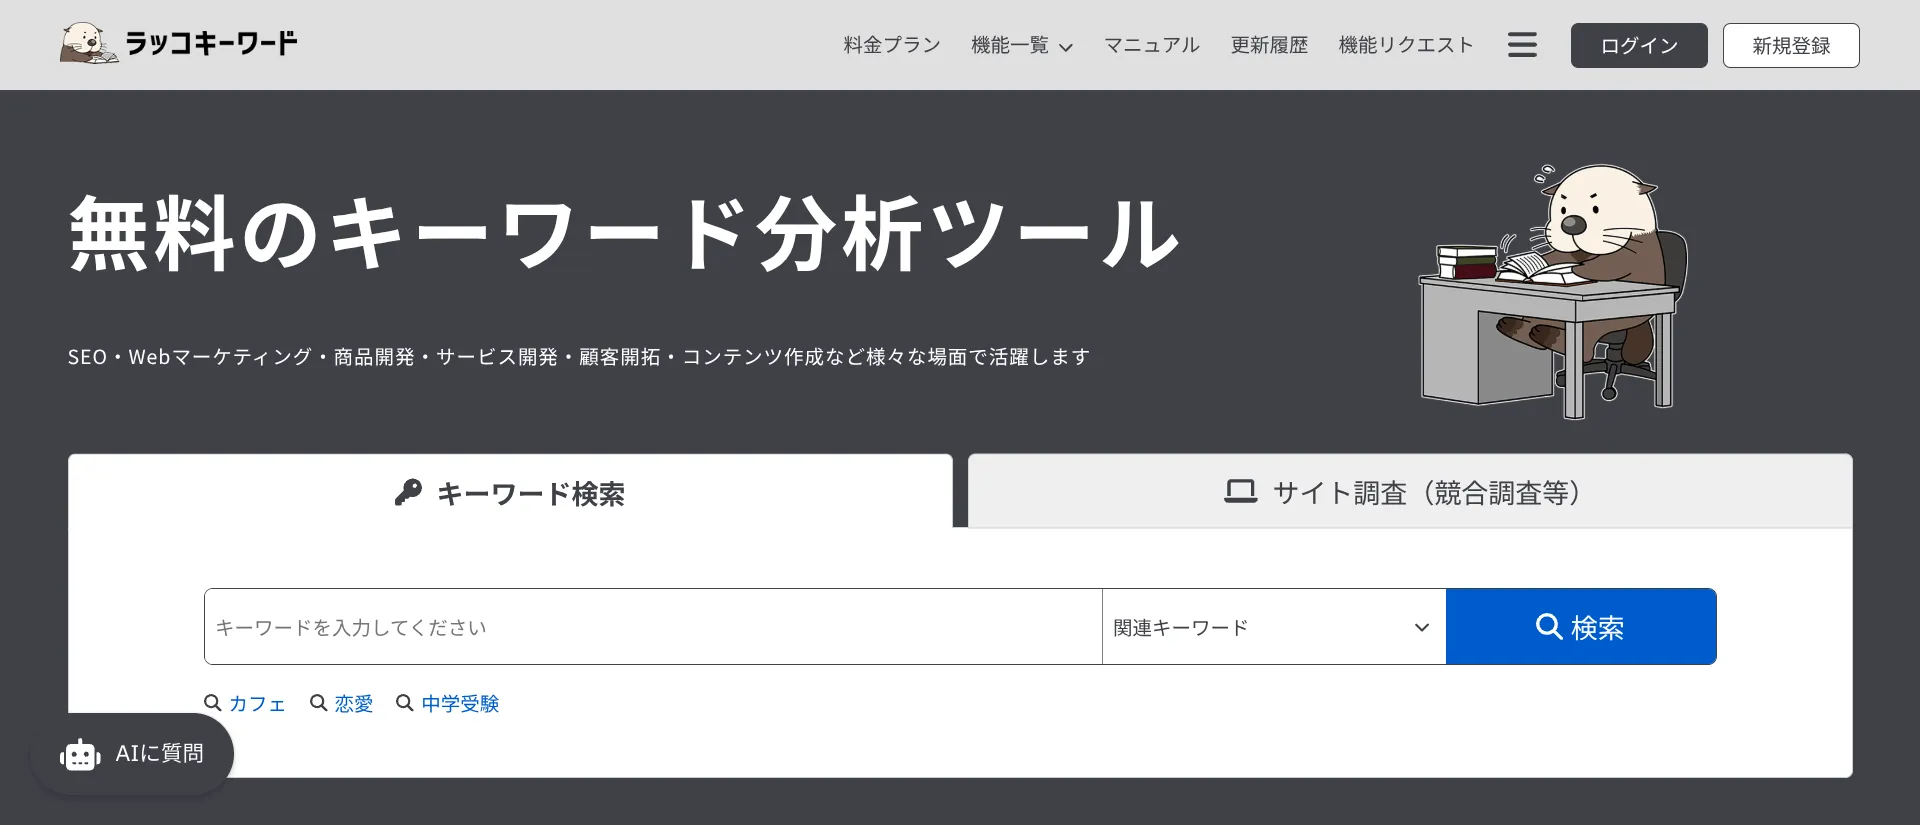Switch to the キーワード検索 tab
The width and height of the screenshot is (1920, 825).
click(510, 491)
